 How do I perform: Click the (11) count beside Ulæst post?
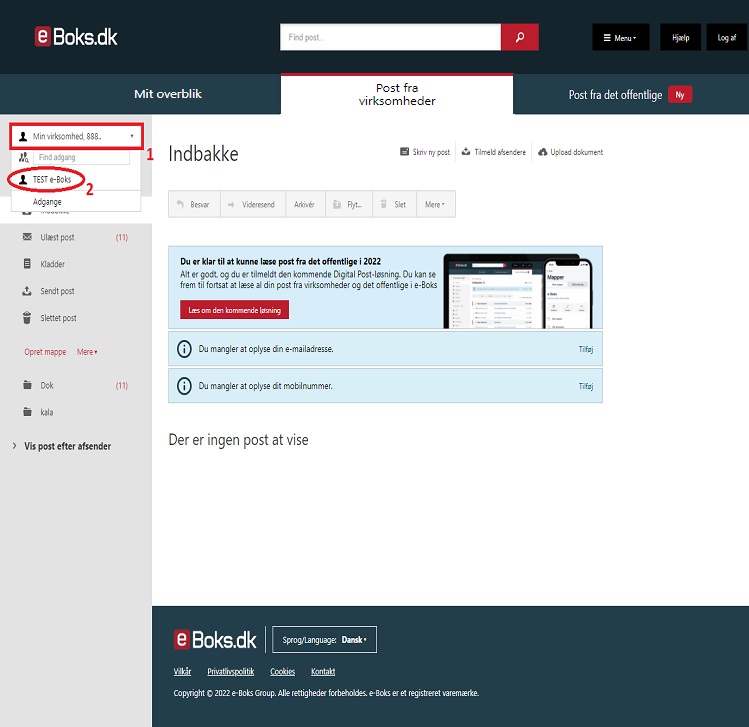122,237
